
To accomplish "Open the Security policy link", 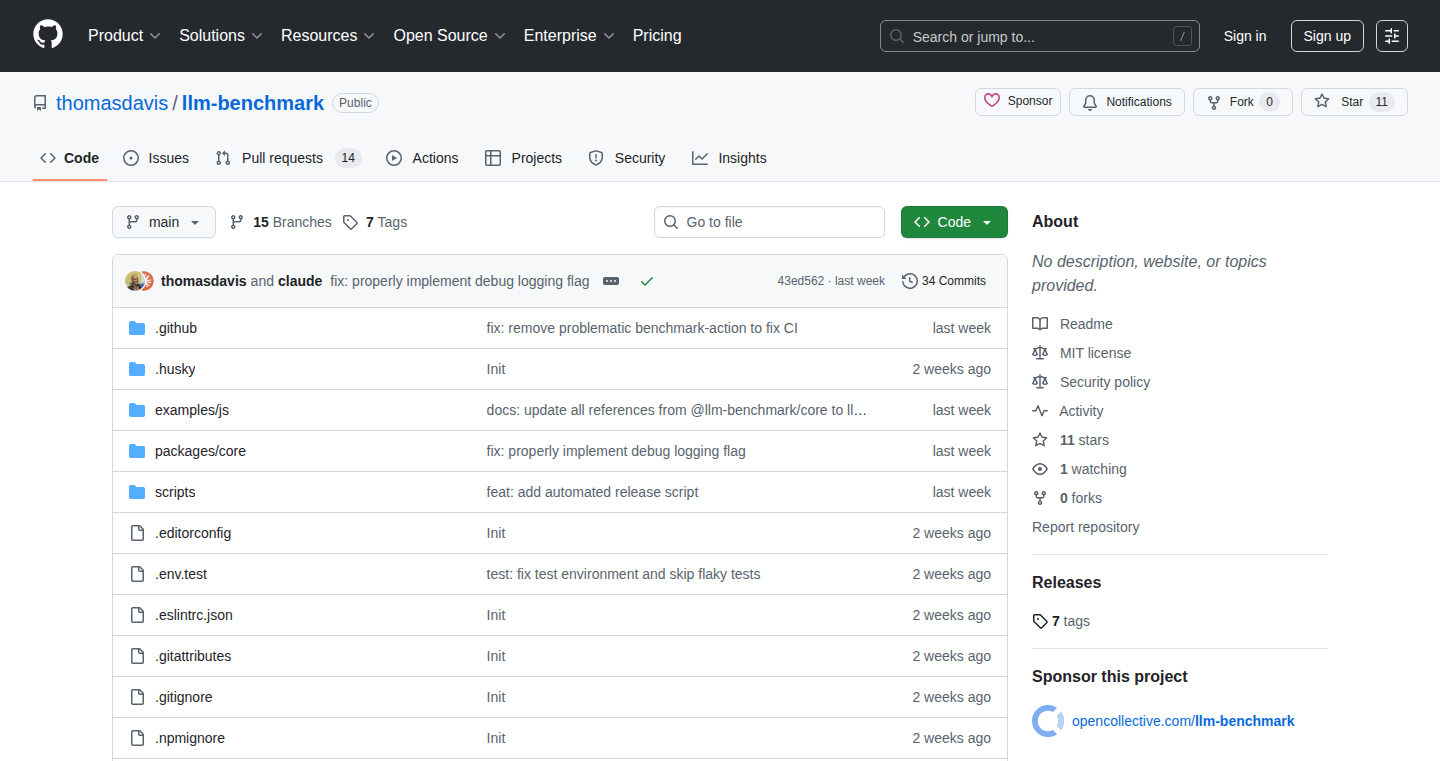I will click(1091, 382).
